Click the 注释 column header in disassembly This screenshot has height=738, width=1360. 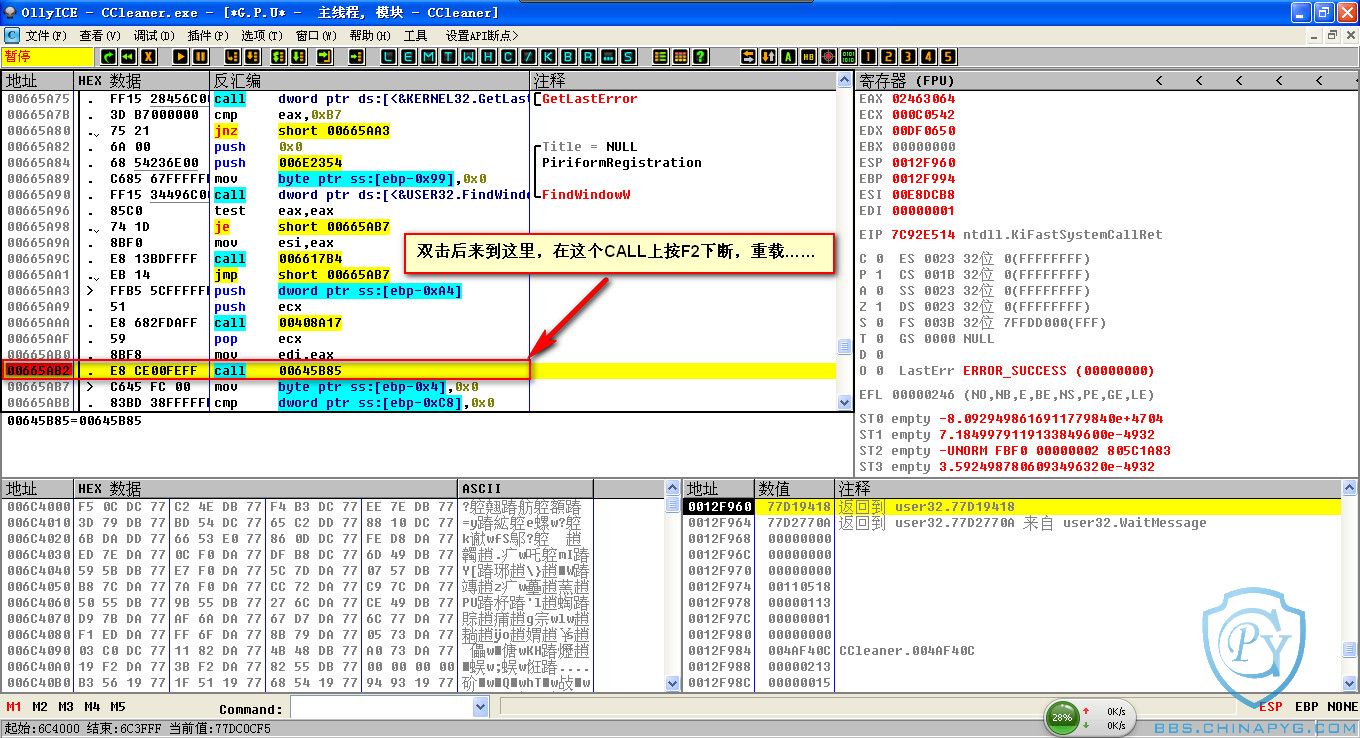click(x=684, y=81)
